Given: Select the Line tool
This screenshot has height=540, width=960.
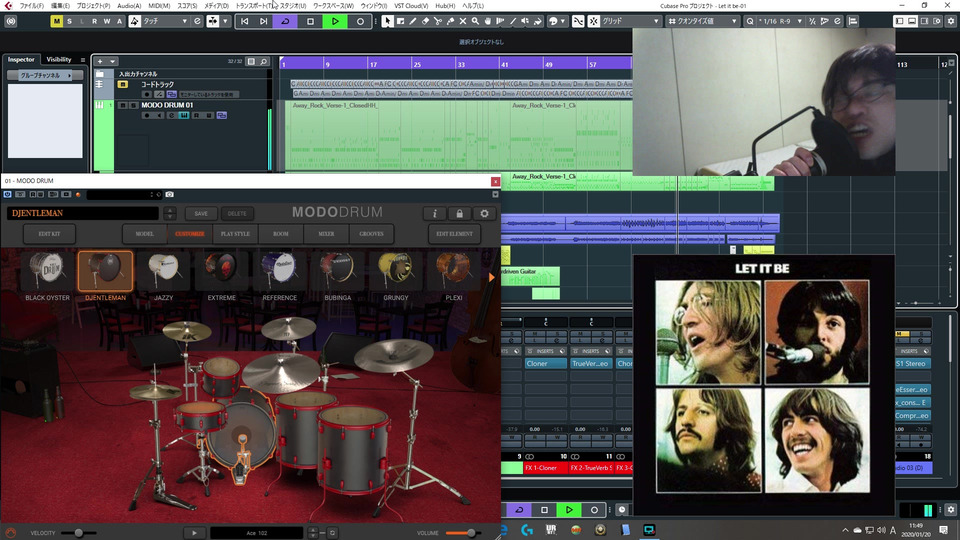Looking at the screenshot, I should pos(513,21).
